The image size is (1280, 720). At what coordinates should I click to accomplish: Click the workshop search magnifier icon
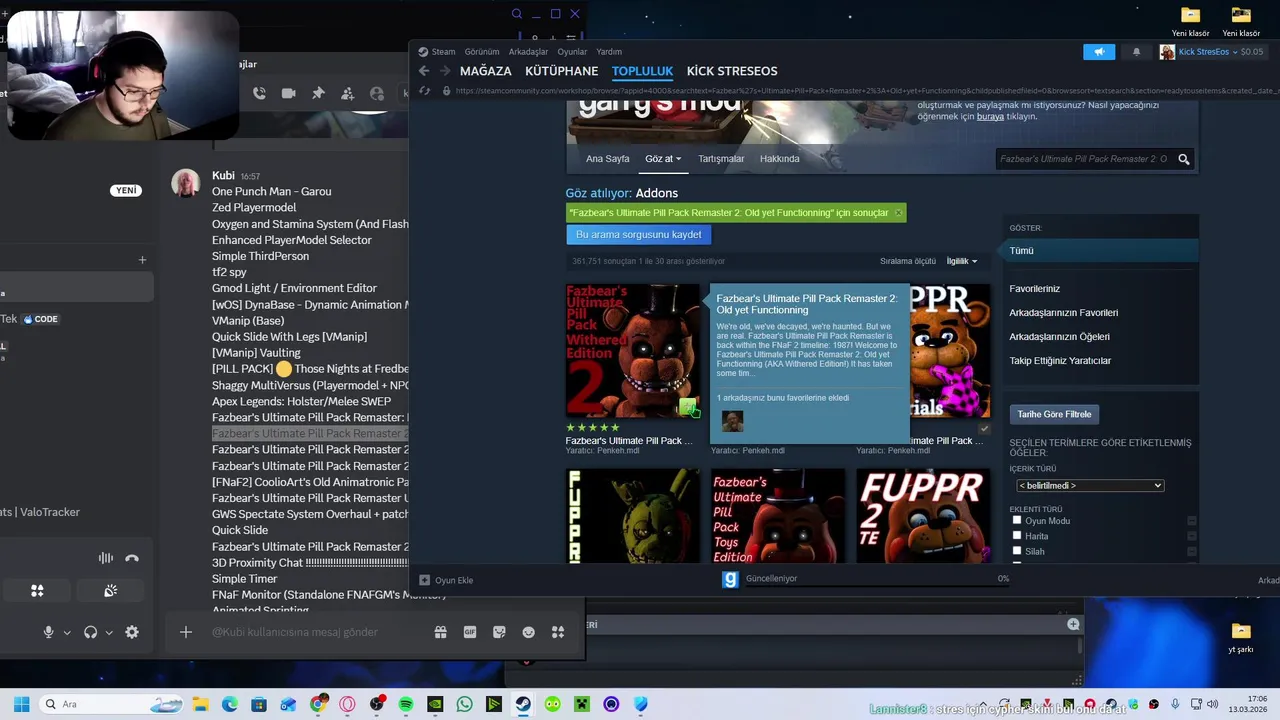1184,159
